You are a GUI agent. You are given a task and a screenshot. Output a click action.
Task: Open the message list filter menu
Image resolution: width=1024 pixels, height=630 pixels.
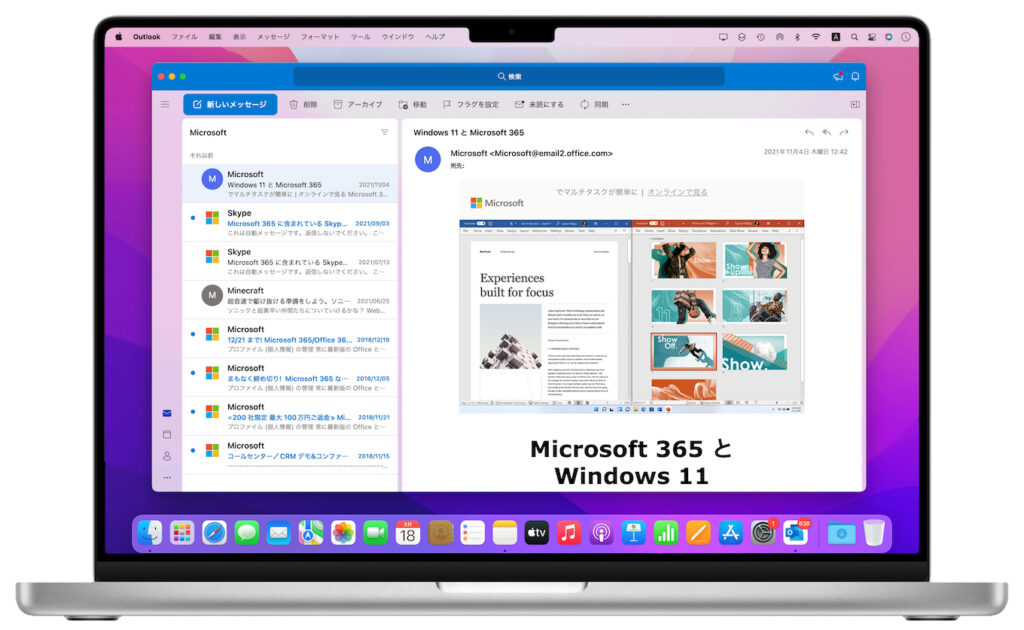pos(385,132)
